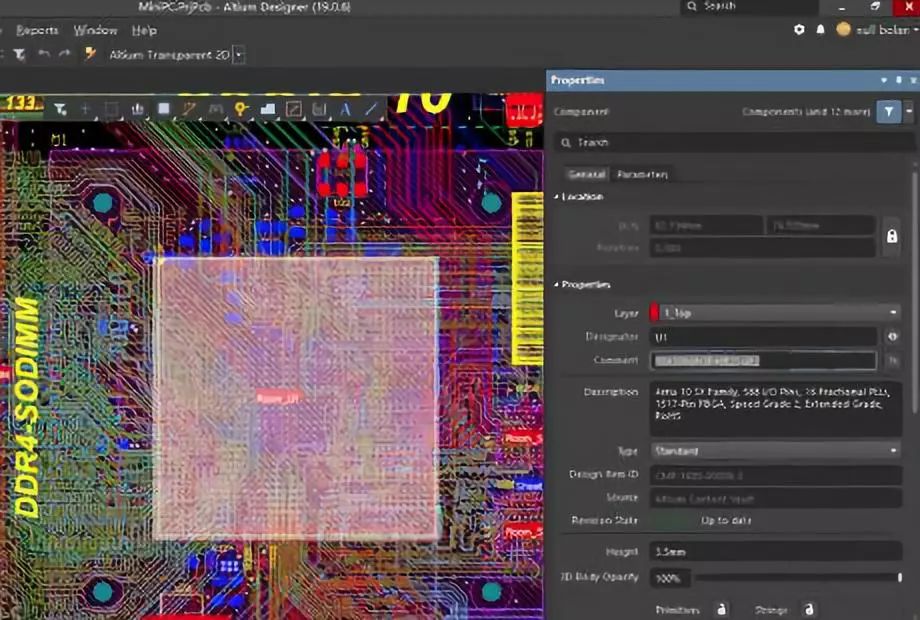The height and width of the screenshot is (620, 920).
Task: Select the rectangle selection tool in the PCB toolbar
Action: point(111,109)
